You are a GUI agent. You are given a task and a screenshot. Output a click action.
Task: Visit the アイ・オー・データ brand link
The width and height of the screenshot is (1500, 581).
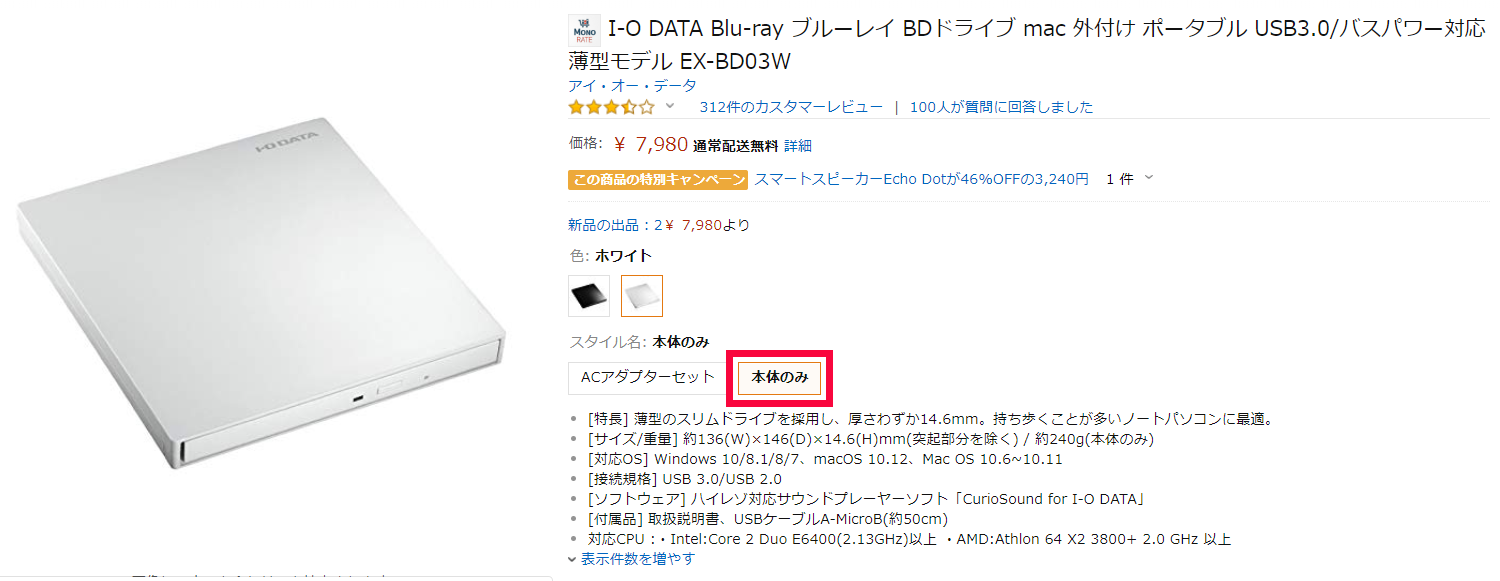[632, 86]
